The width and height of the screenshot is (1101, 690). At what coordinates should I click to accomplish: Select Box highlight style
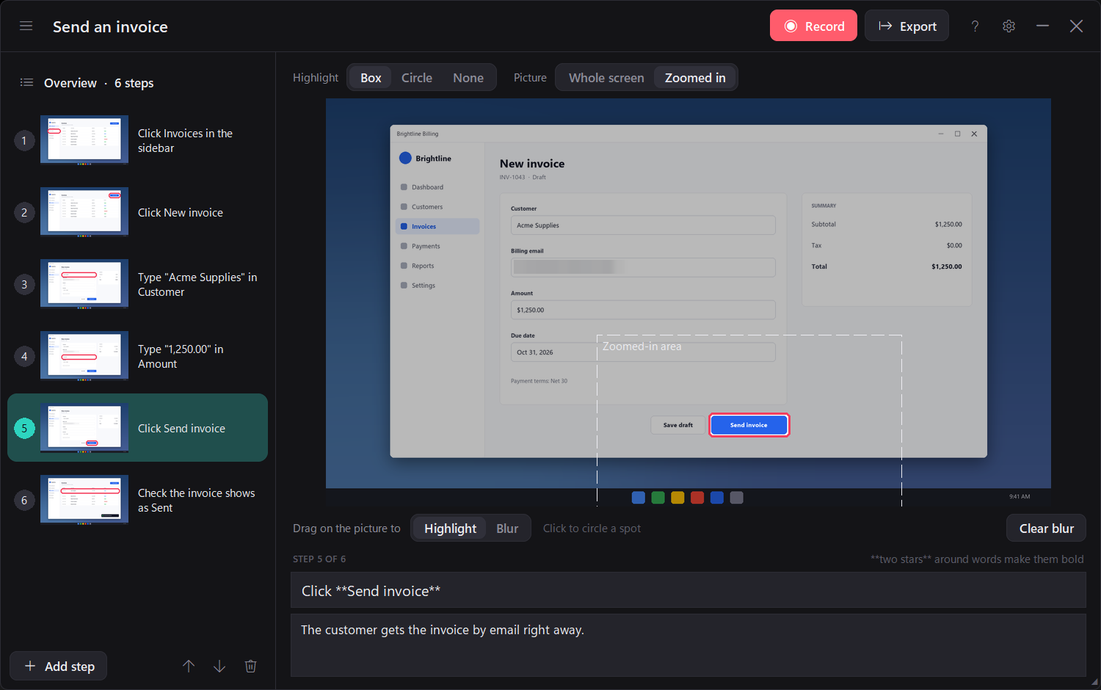pyautogui.click(x=371, y=78)
